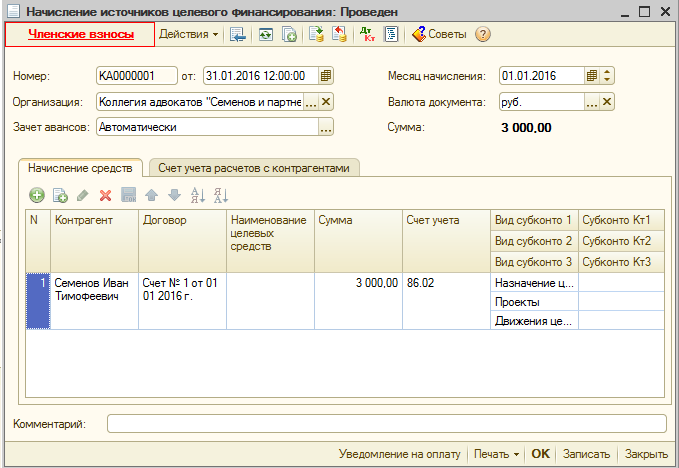Select the Движения це... subconto cell
The image size is (679, 468).
tap(534, 320)
